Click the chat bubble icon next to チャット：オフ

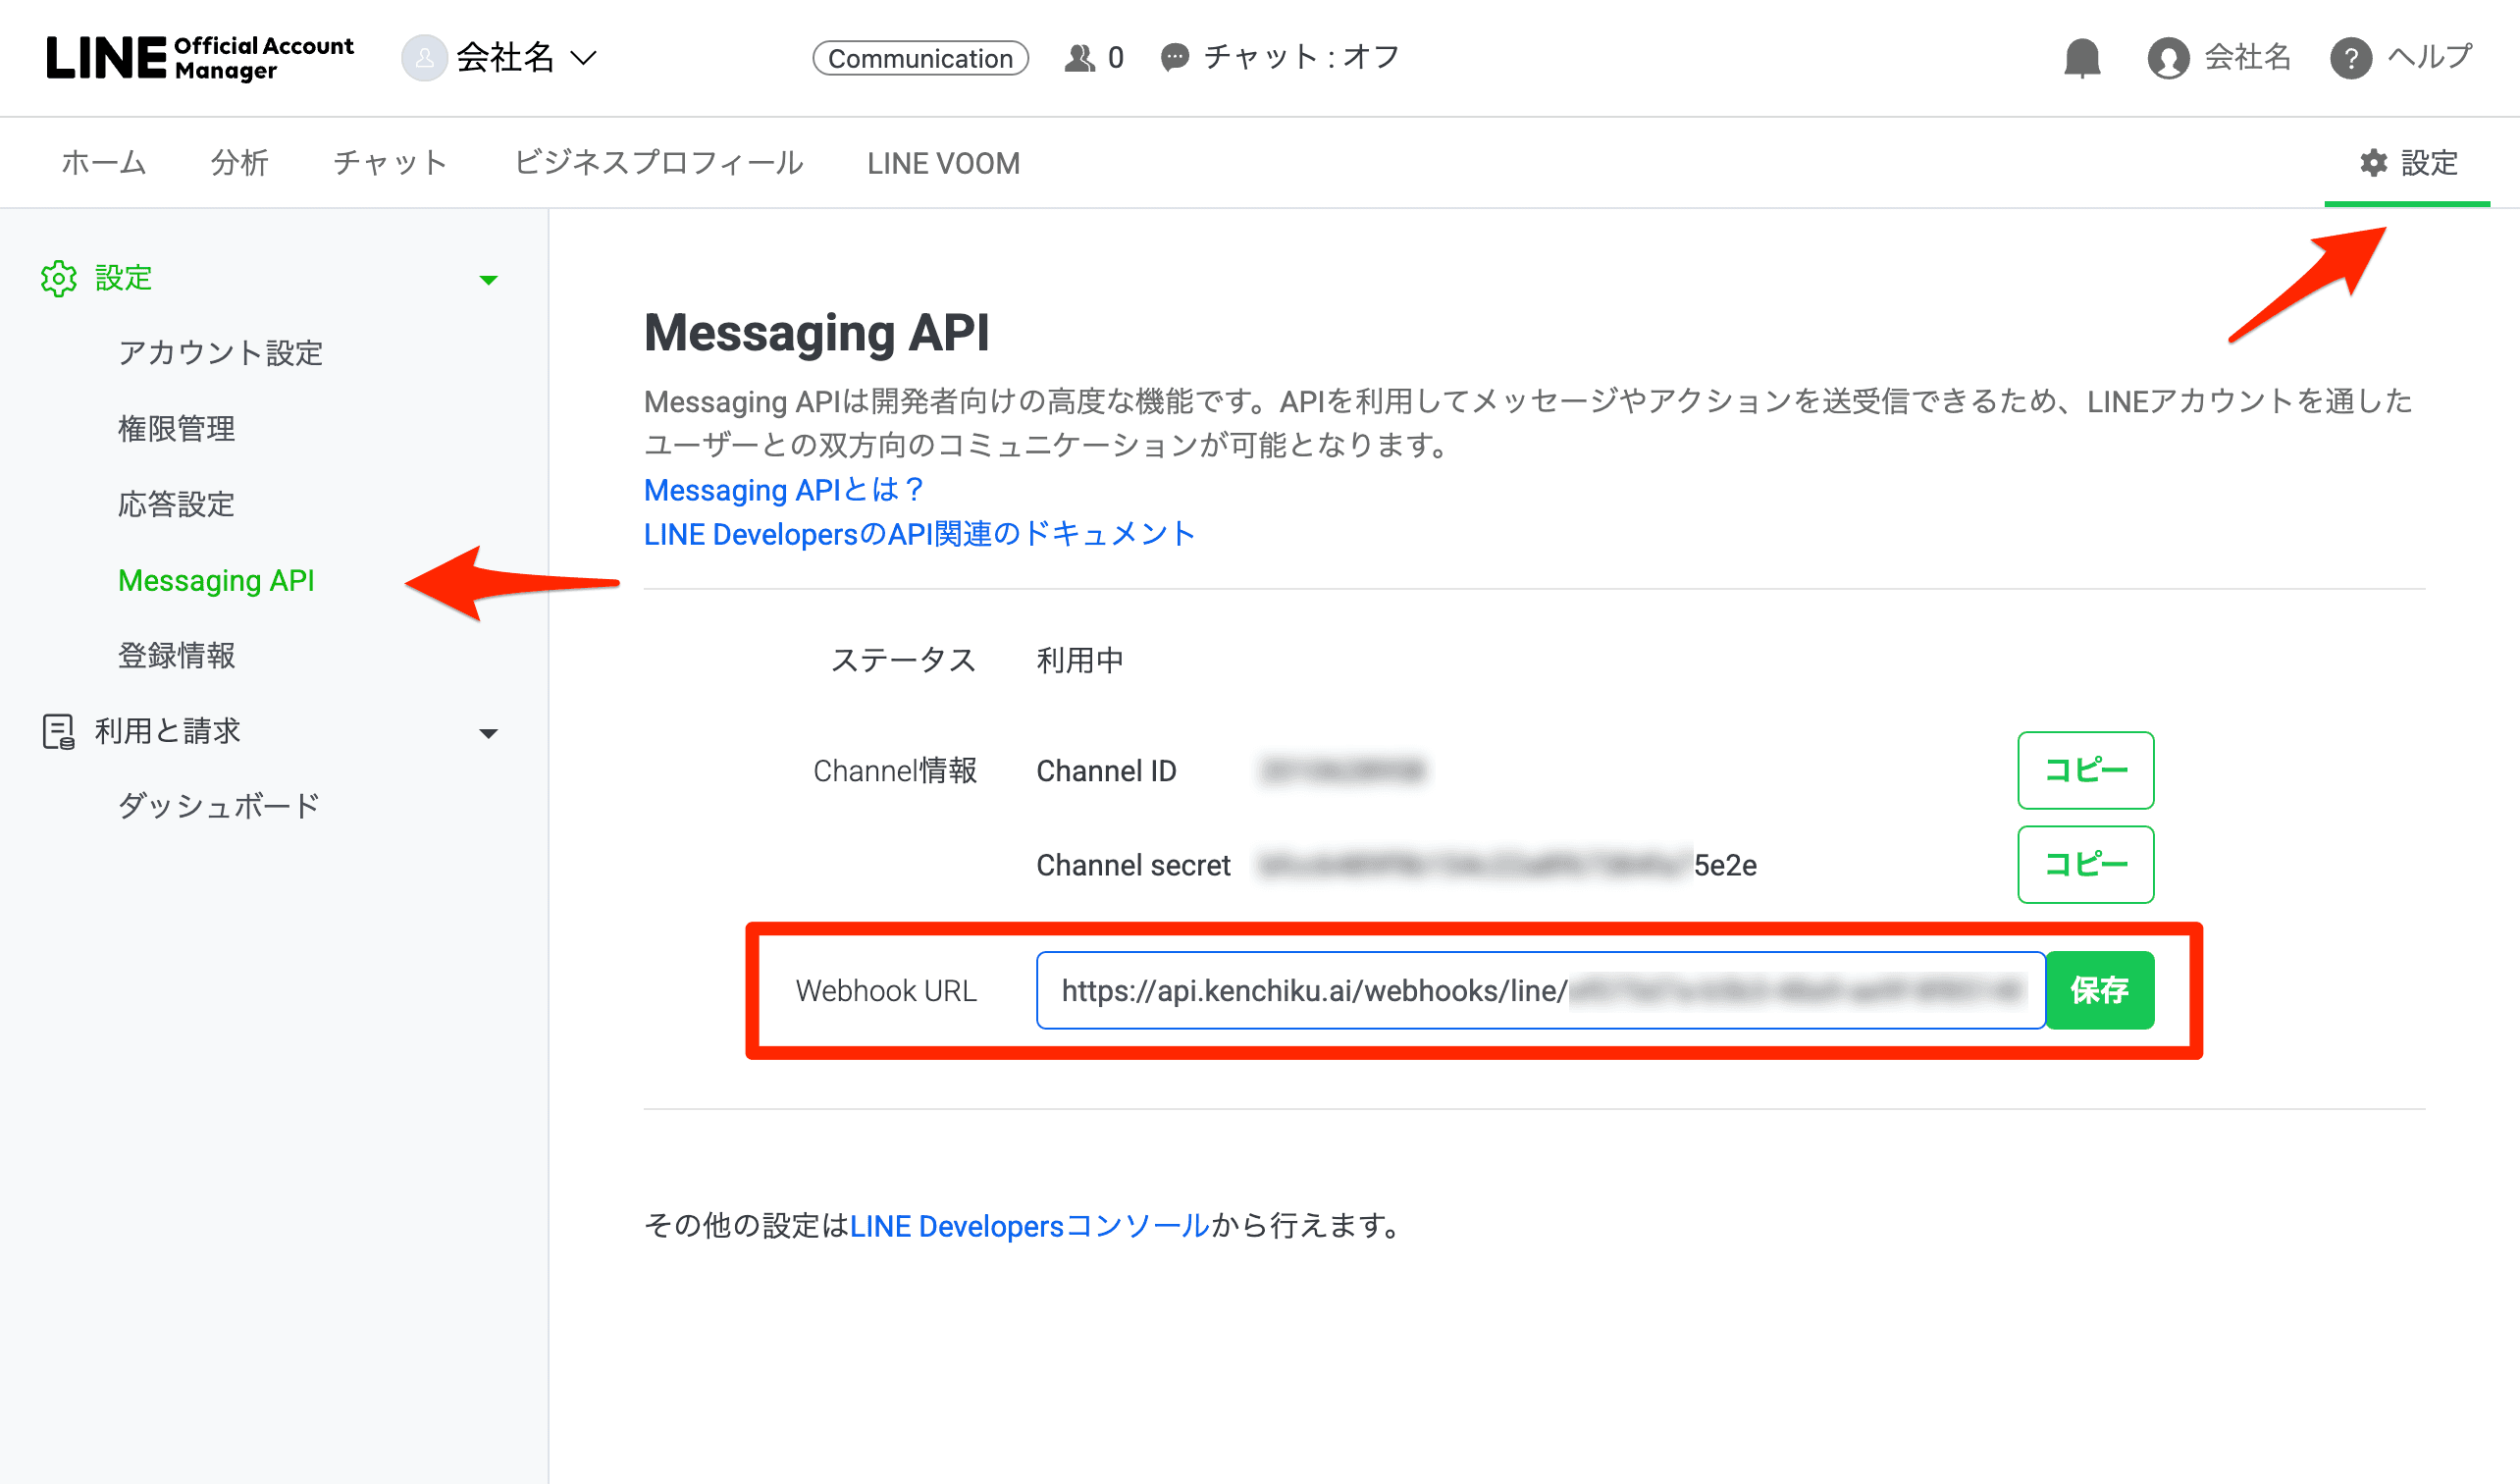coord(1174,57)
